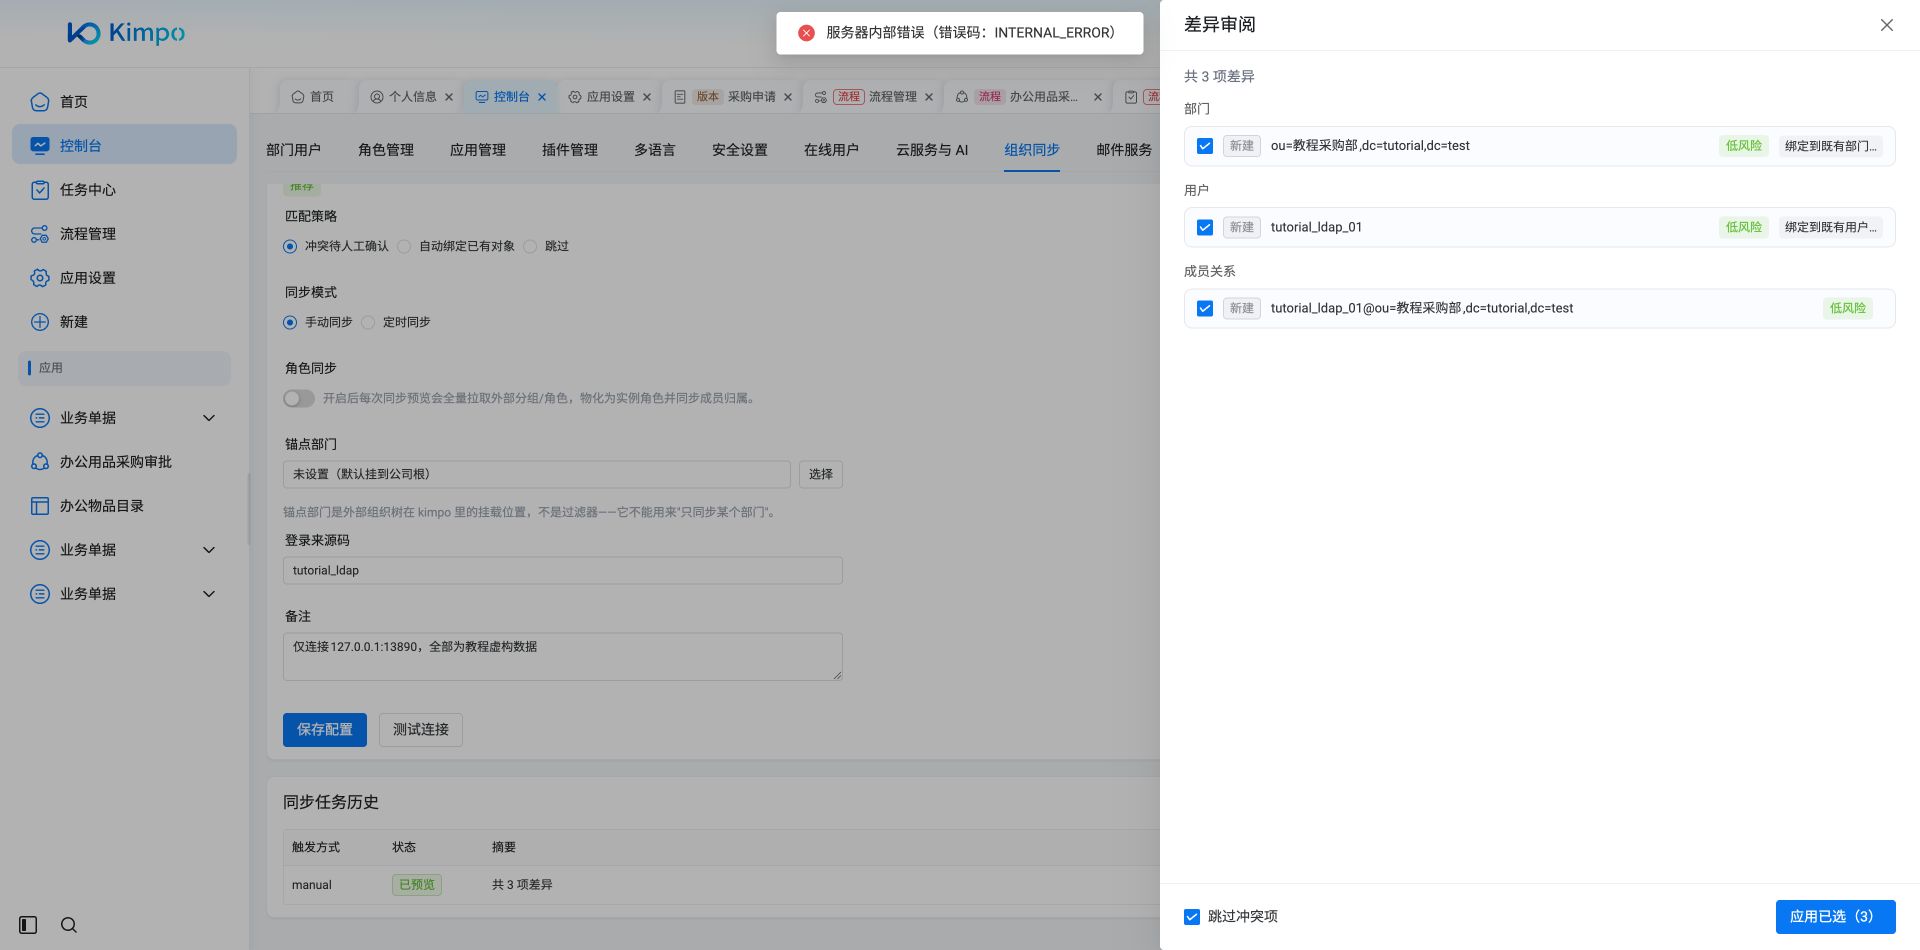This screenshot has width=1920, height=950.
Task: Close the 差异审阅 panel with X
Action: 1887,25
